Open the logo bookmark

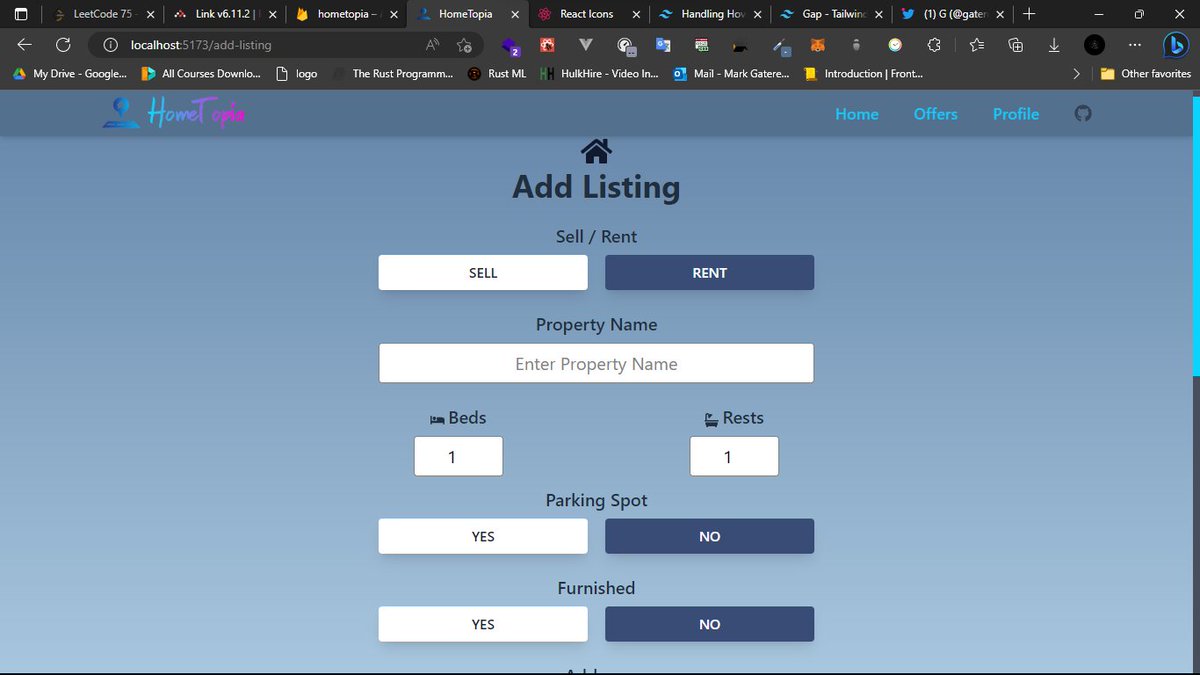pos(297,74)
